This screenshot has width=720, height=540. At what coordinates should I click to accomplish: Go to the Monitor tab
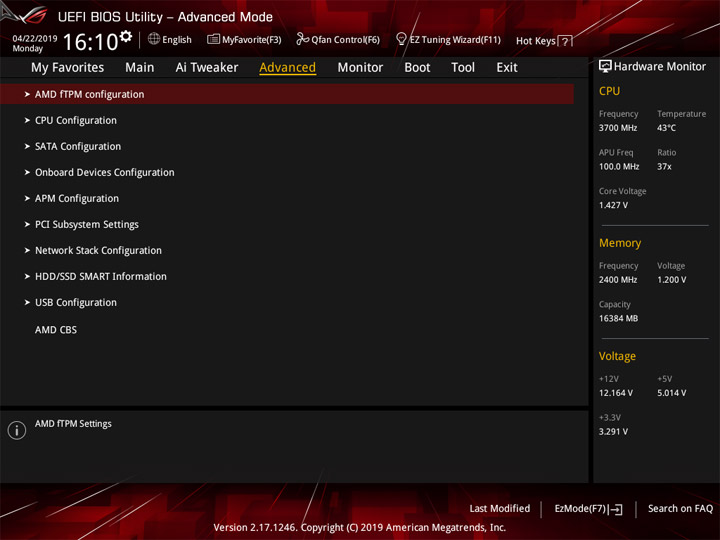tap(360, 68)
